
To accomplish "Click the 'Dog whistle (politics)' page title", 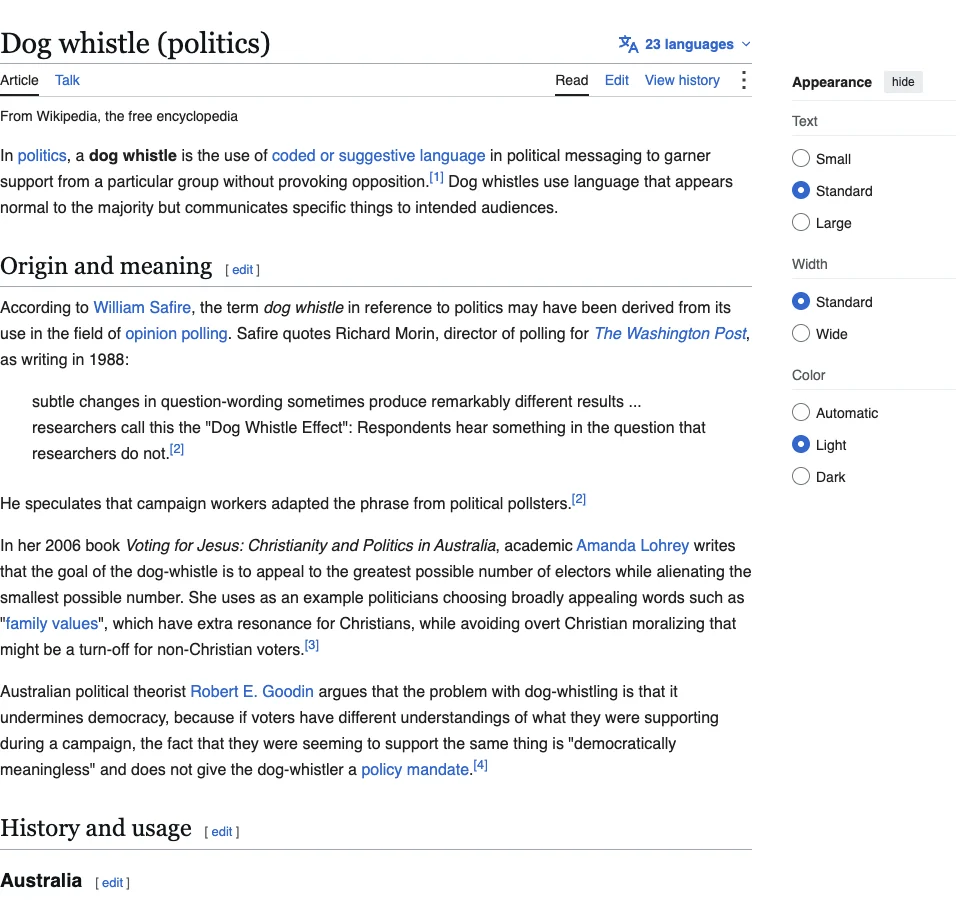I will [135, 43].
